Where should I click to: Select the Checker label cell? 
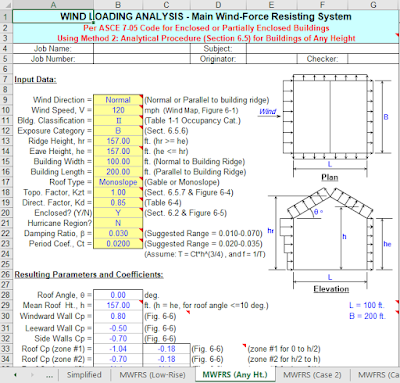click(x=322, y=59)
